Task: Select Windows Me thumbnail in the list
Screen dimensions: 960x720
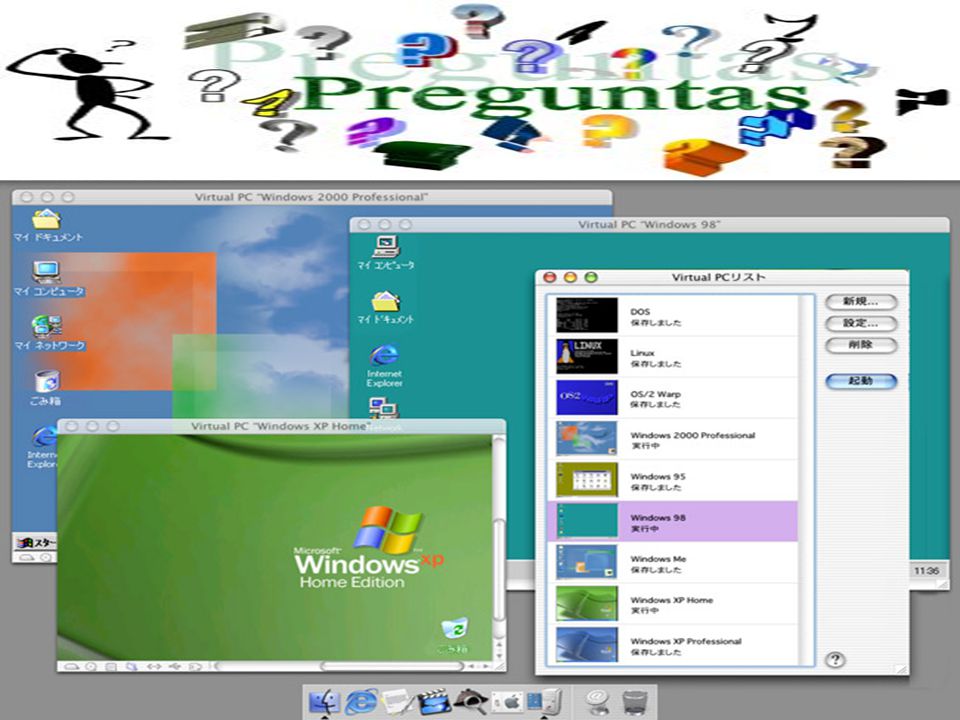Action: pyautogui.click(x=587, y=562)
